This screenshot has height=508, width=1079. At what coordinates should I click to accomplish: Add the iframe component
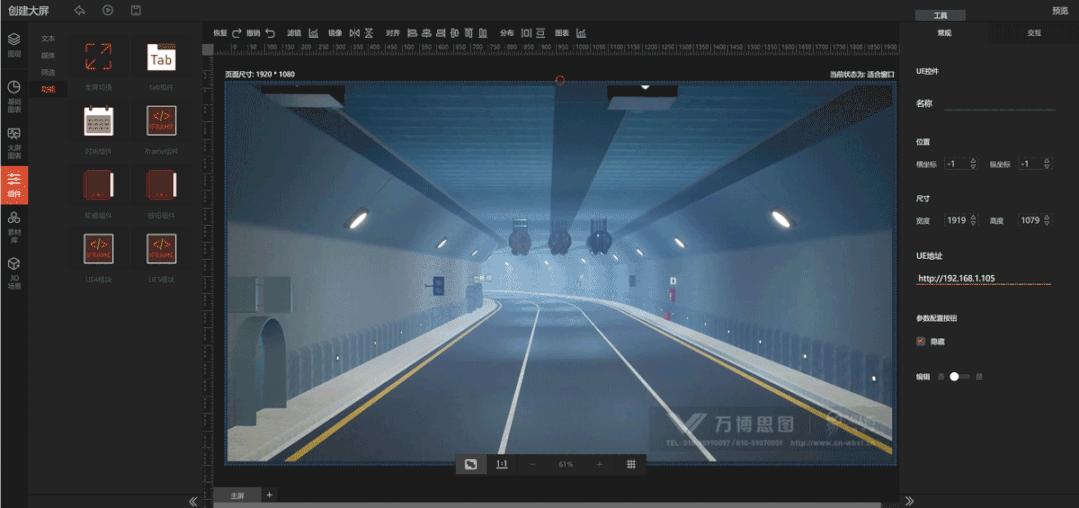click(x=161, y=121)
